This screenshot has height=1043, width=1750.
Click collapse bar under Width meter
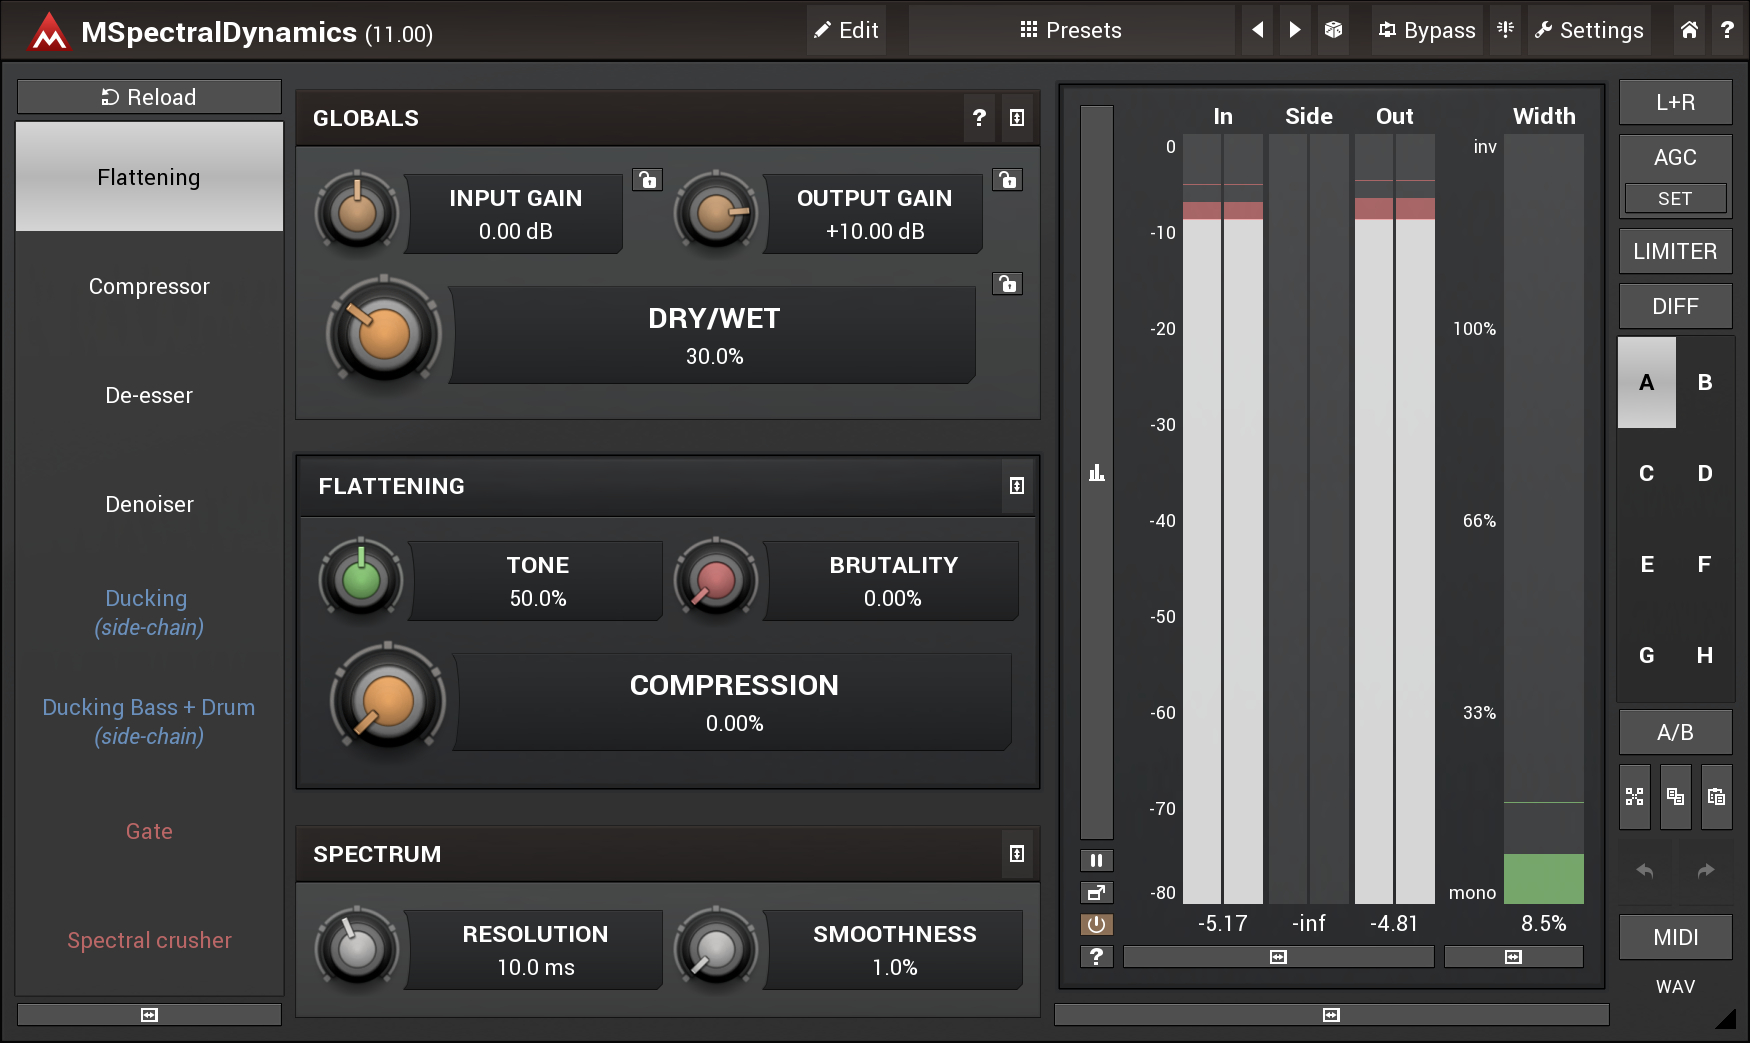point(1514,957)
